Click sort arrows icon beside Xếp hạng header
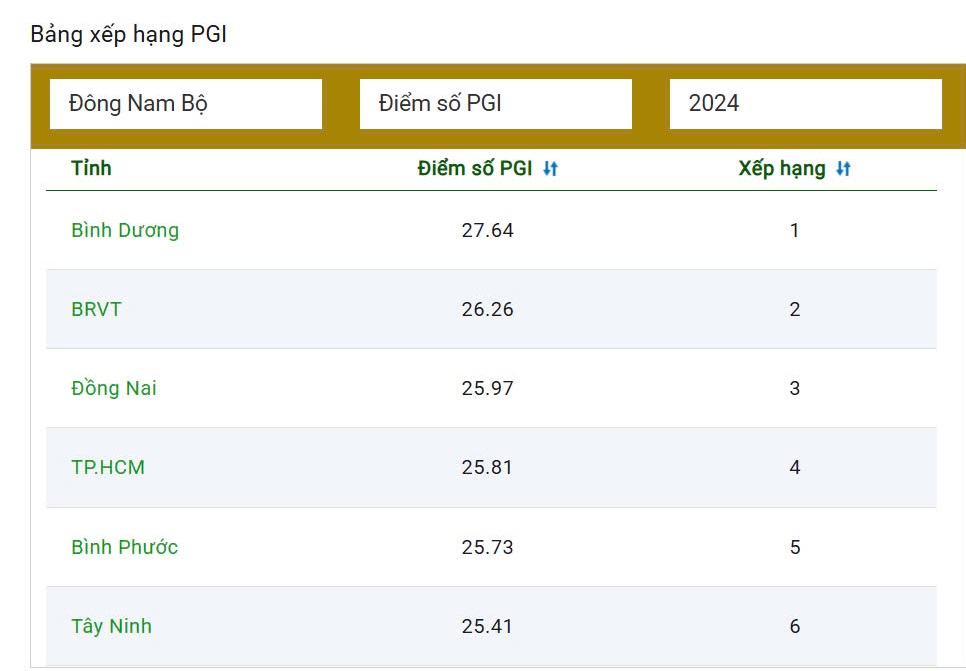This screenshot has height=671, width=966. tap(843, 169)
